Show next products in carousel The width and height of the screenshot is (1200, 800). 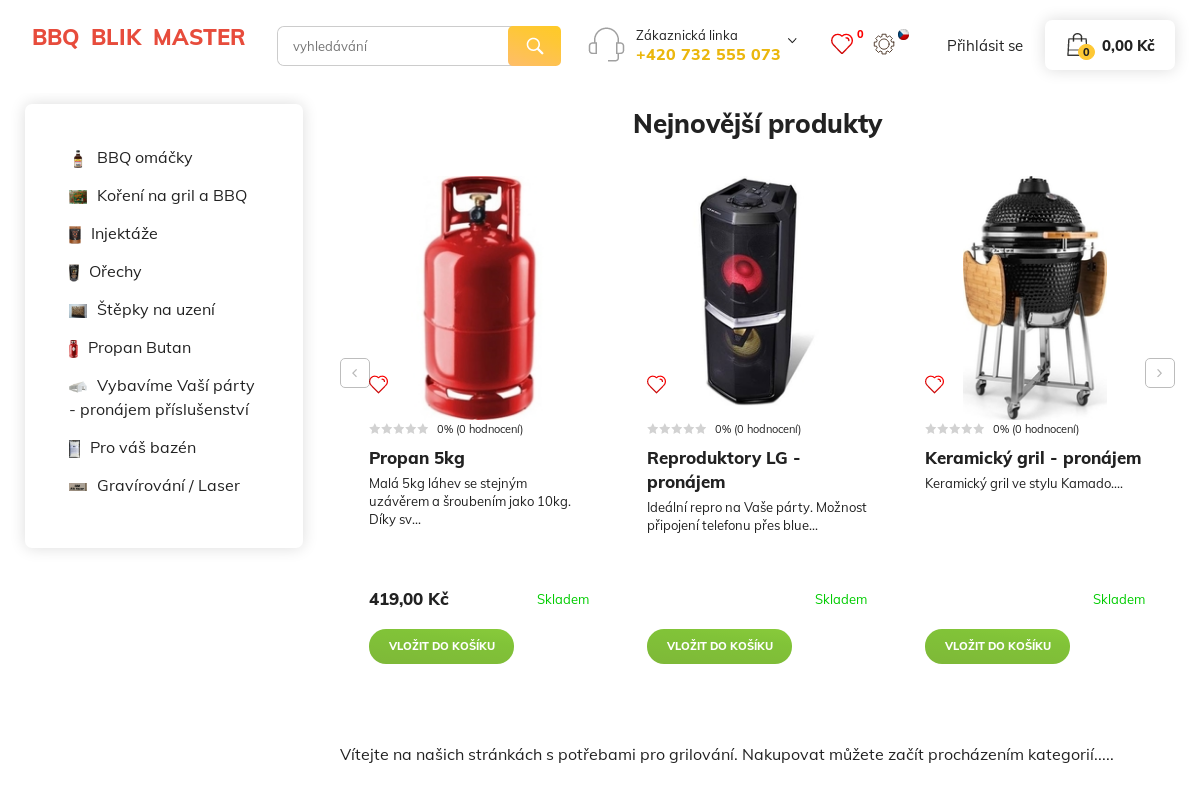coord(1159,373)
